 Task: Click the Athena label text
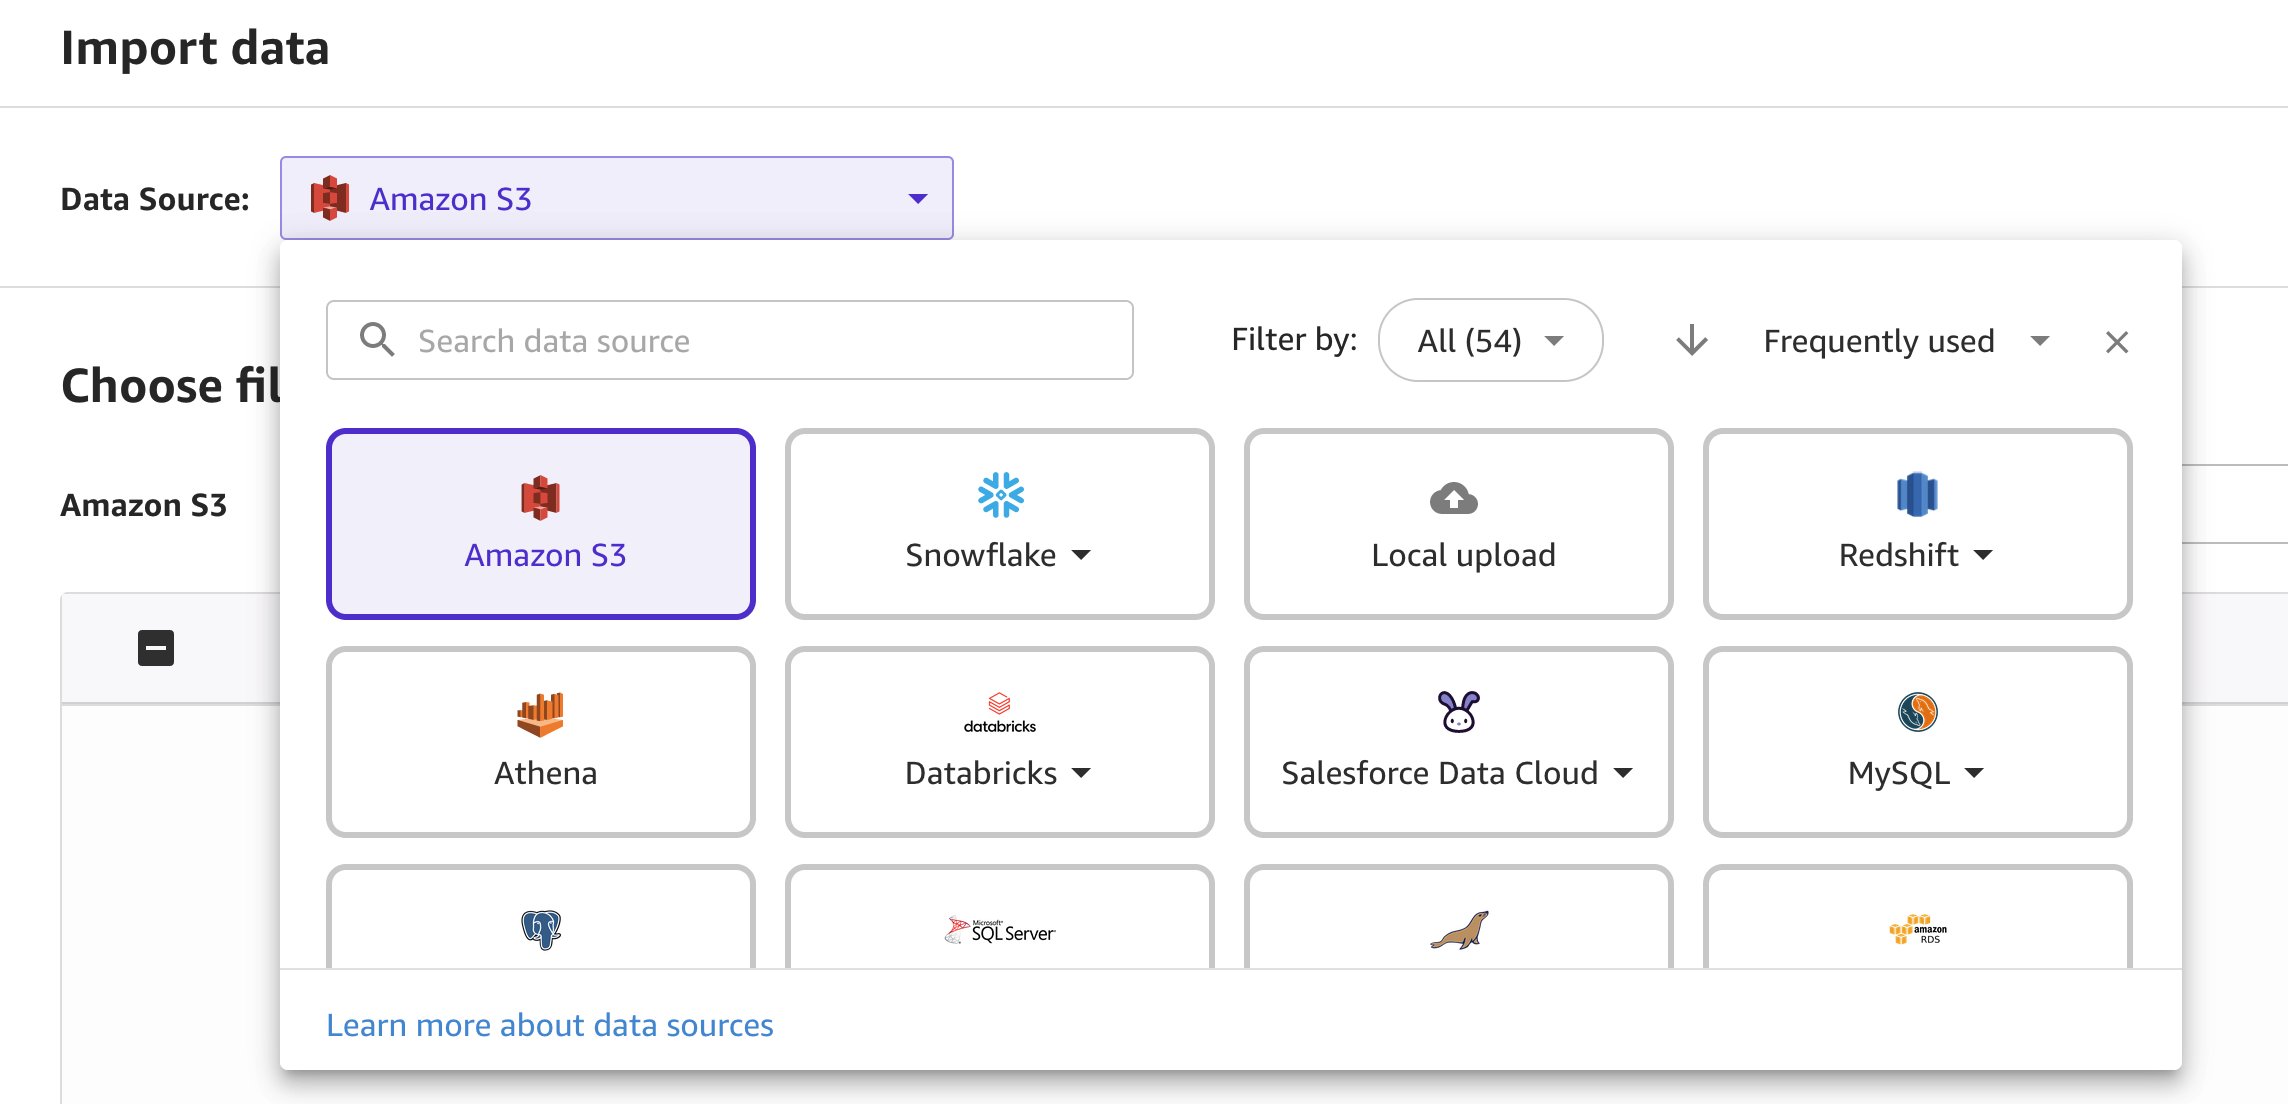tap(545, 773)
